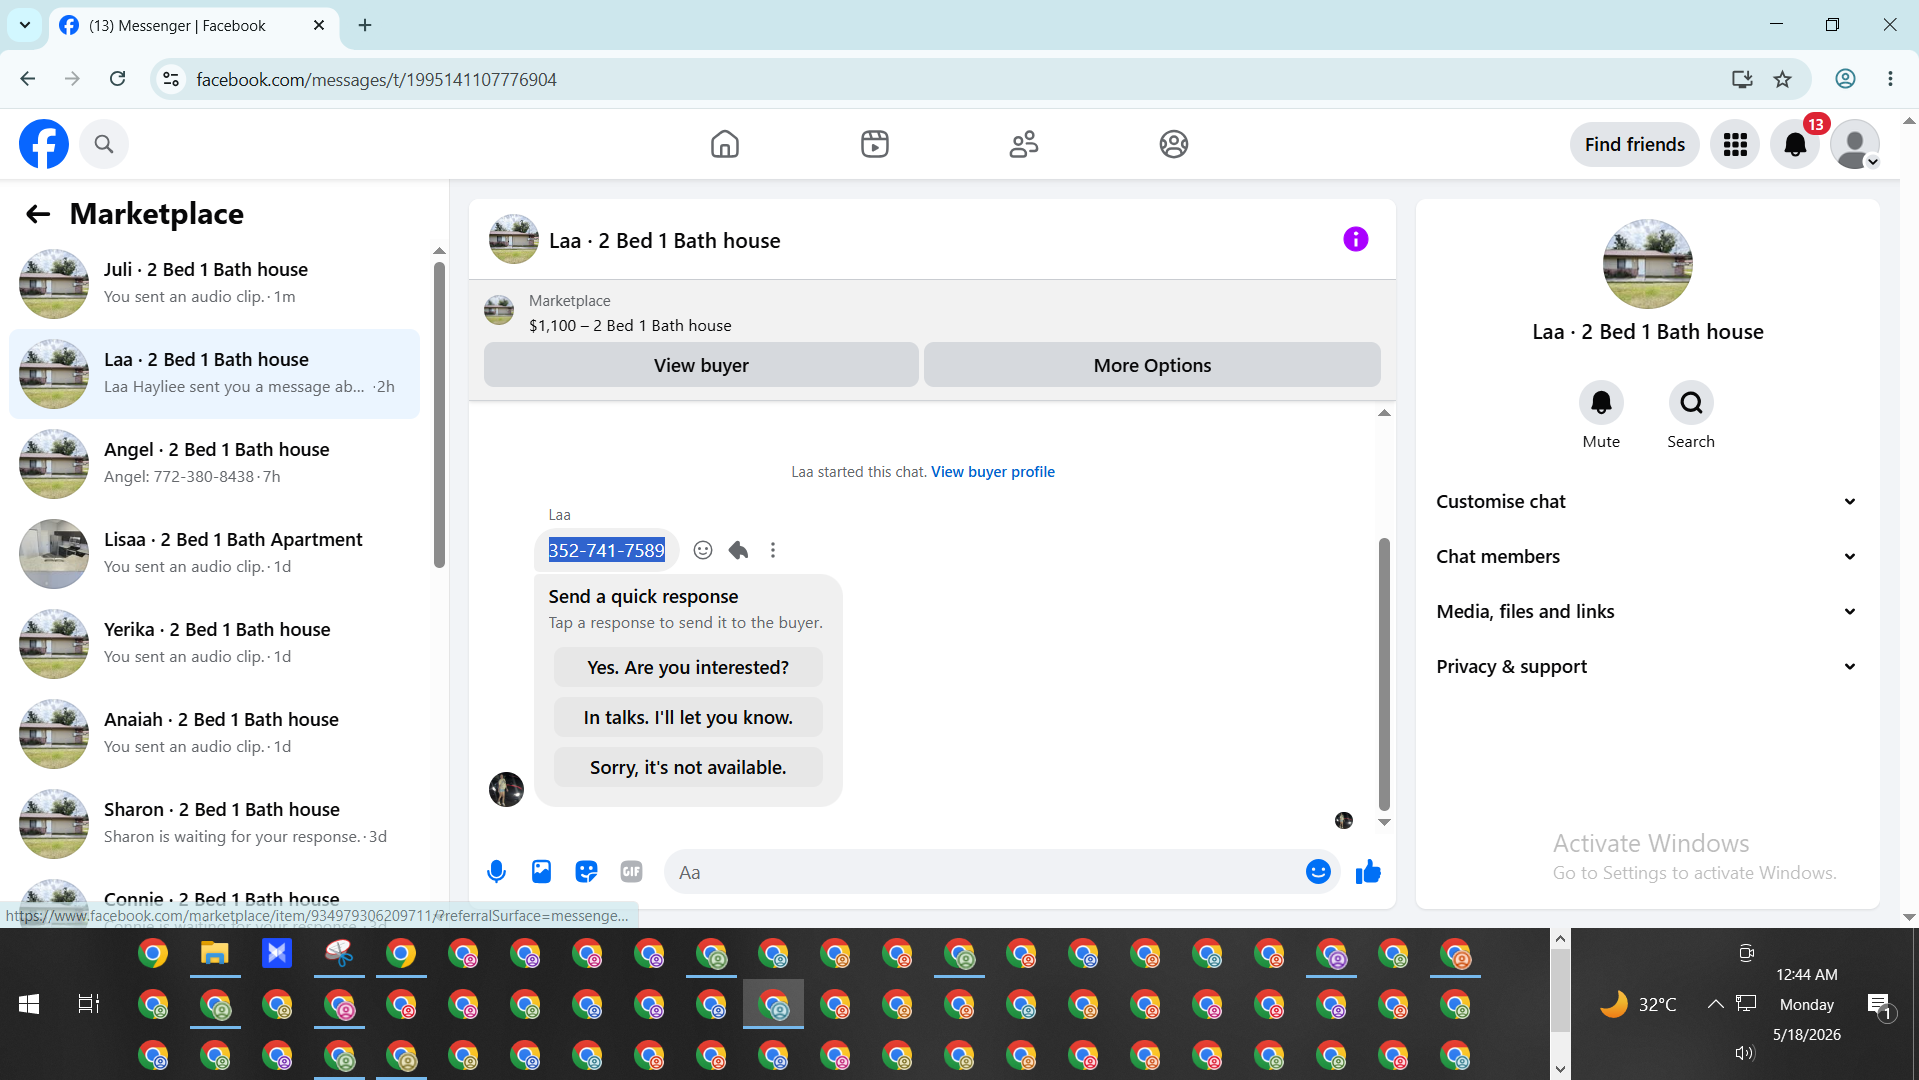Screen dimensions: 1919x1080
Task: React to the 352-741-7589 message
Action: coord(703,550)
